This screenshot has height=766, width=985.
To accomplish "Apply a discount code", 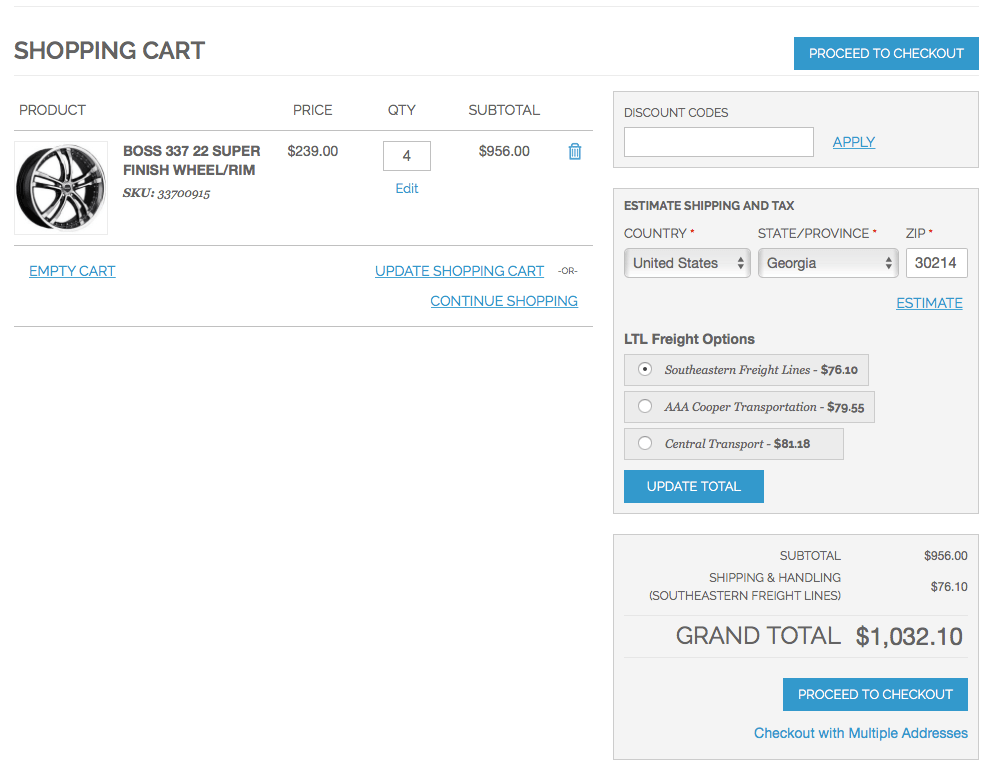I will pyautogui.click(x=853, y=141).
